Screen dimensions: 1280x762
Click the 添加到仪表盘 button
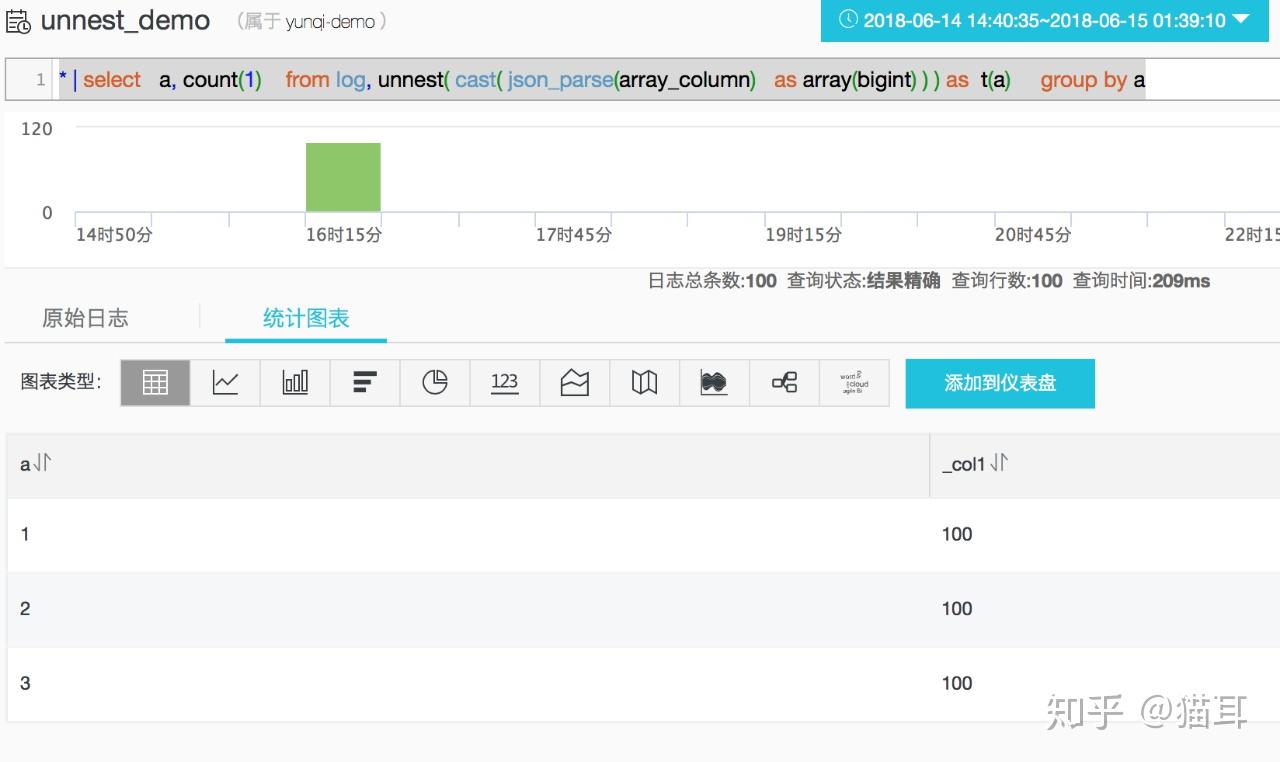pyautogui.click(x=1000, y=383)
